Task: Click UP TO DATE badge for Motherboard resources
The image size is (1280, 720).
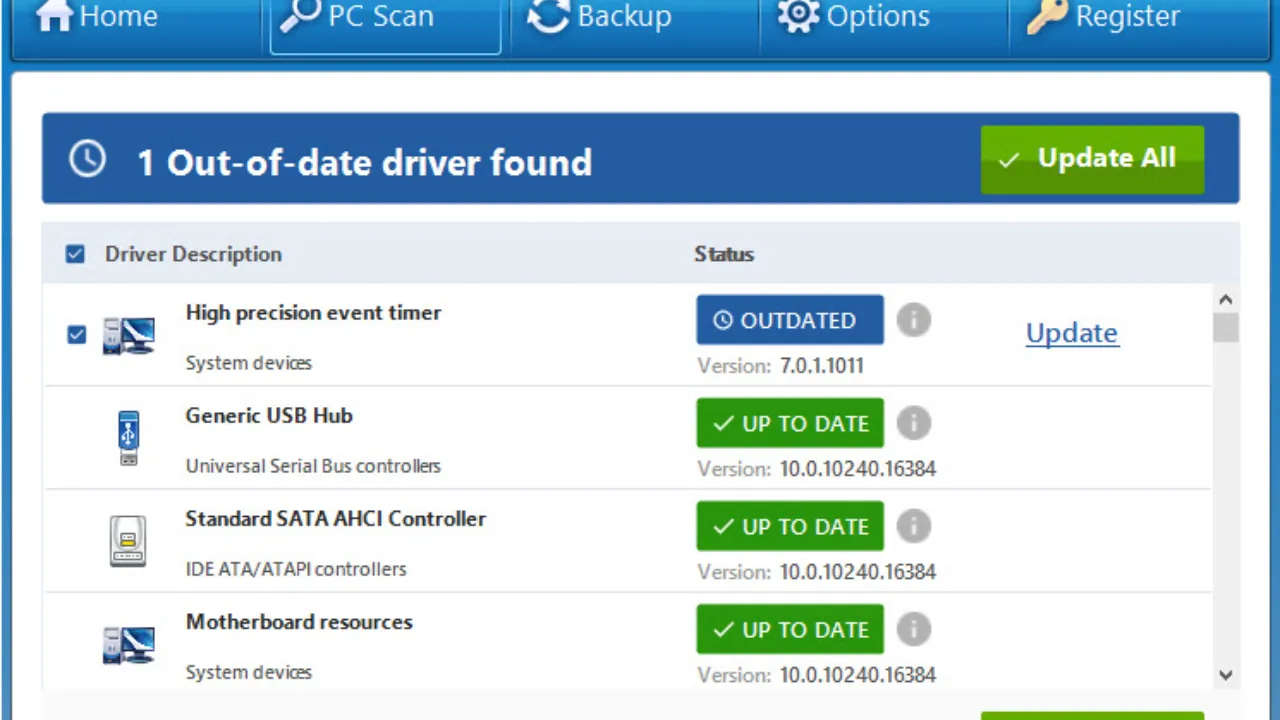Action: 790,629
